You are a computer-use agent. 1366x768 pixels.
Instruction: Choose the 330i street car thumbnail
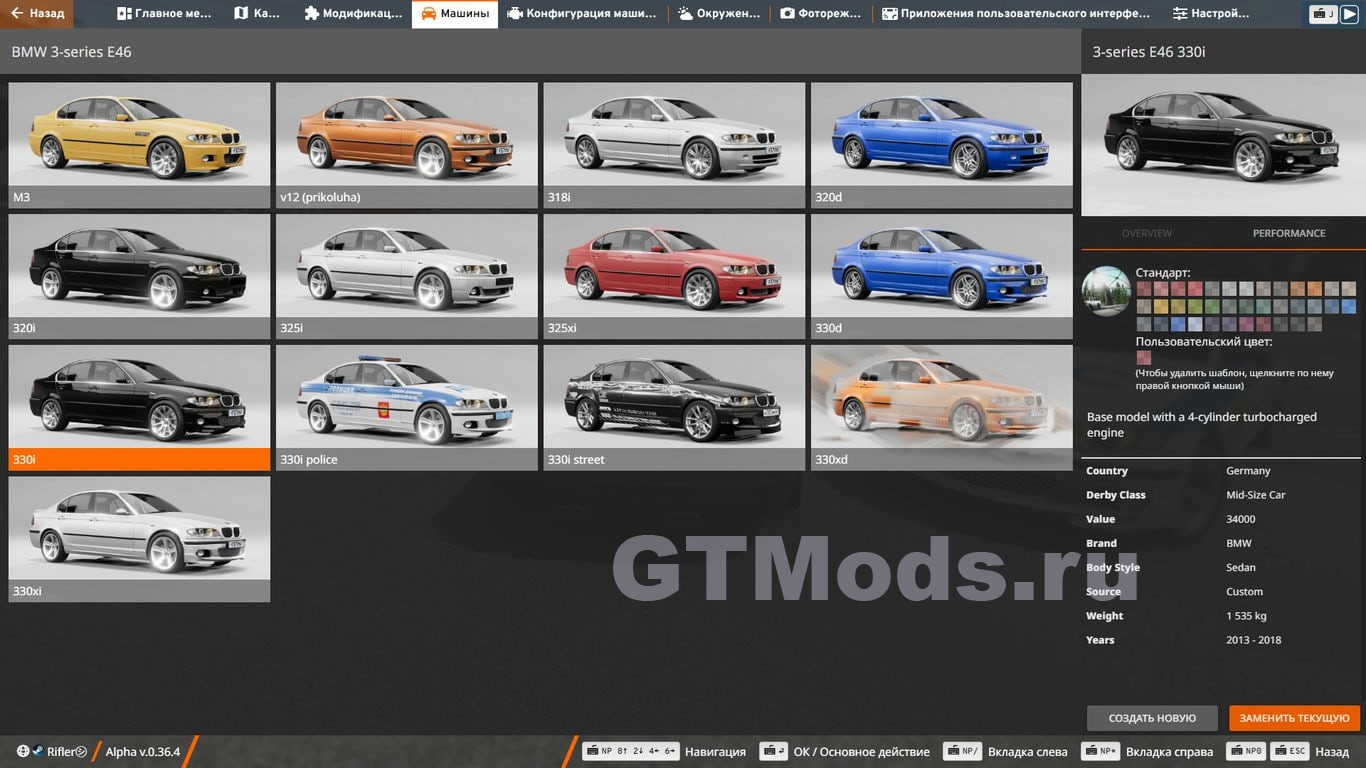tap(674, 408)
